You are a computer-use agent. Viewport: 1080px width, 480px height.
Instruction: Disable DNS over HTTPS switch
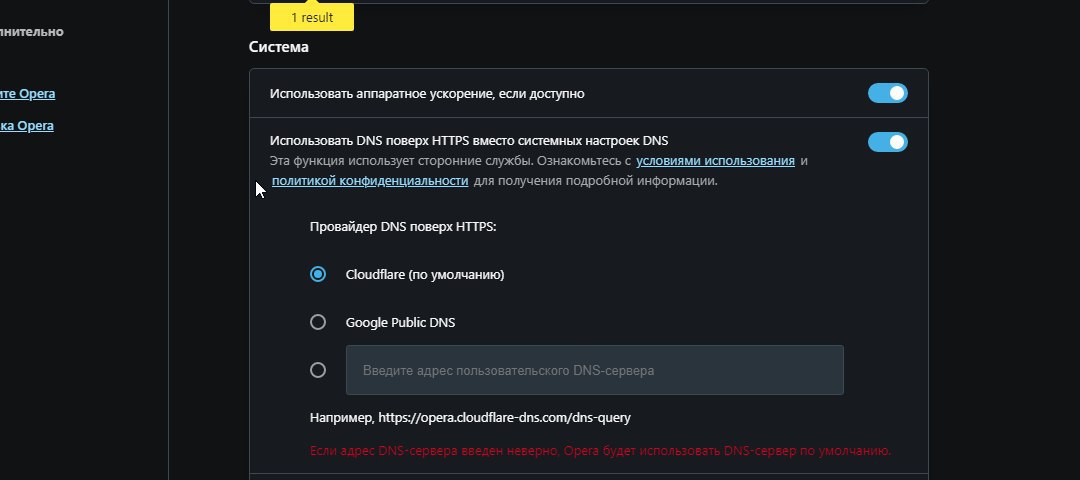(887, 142)
